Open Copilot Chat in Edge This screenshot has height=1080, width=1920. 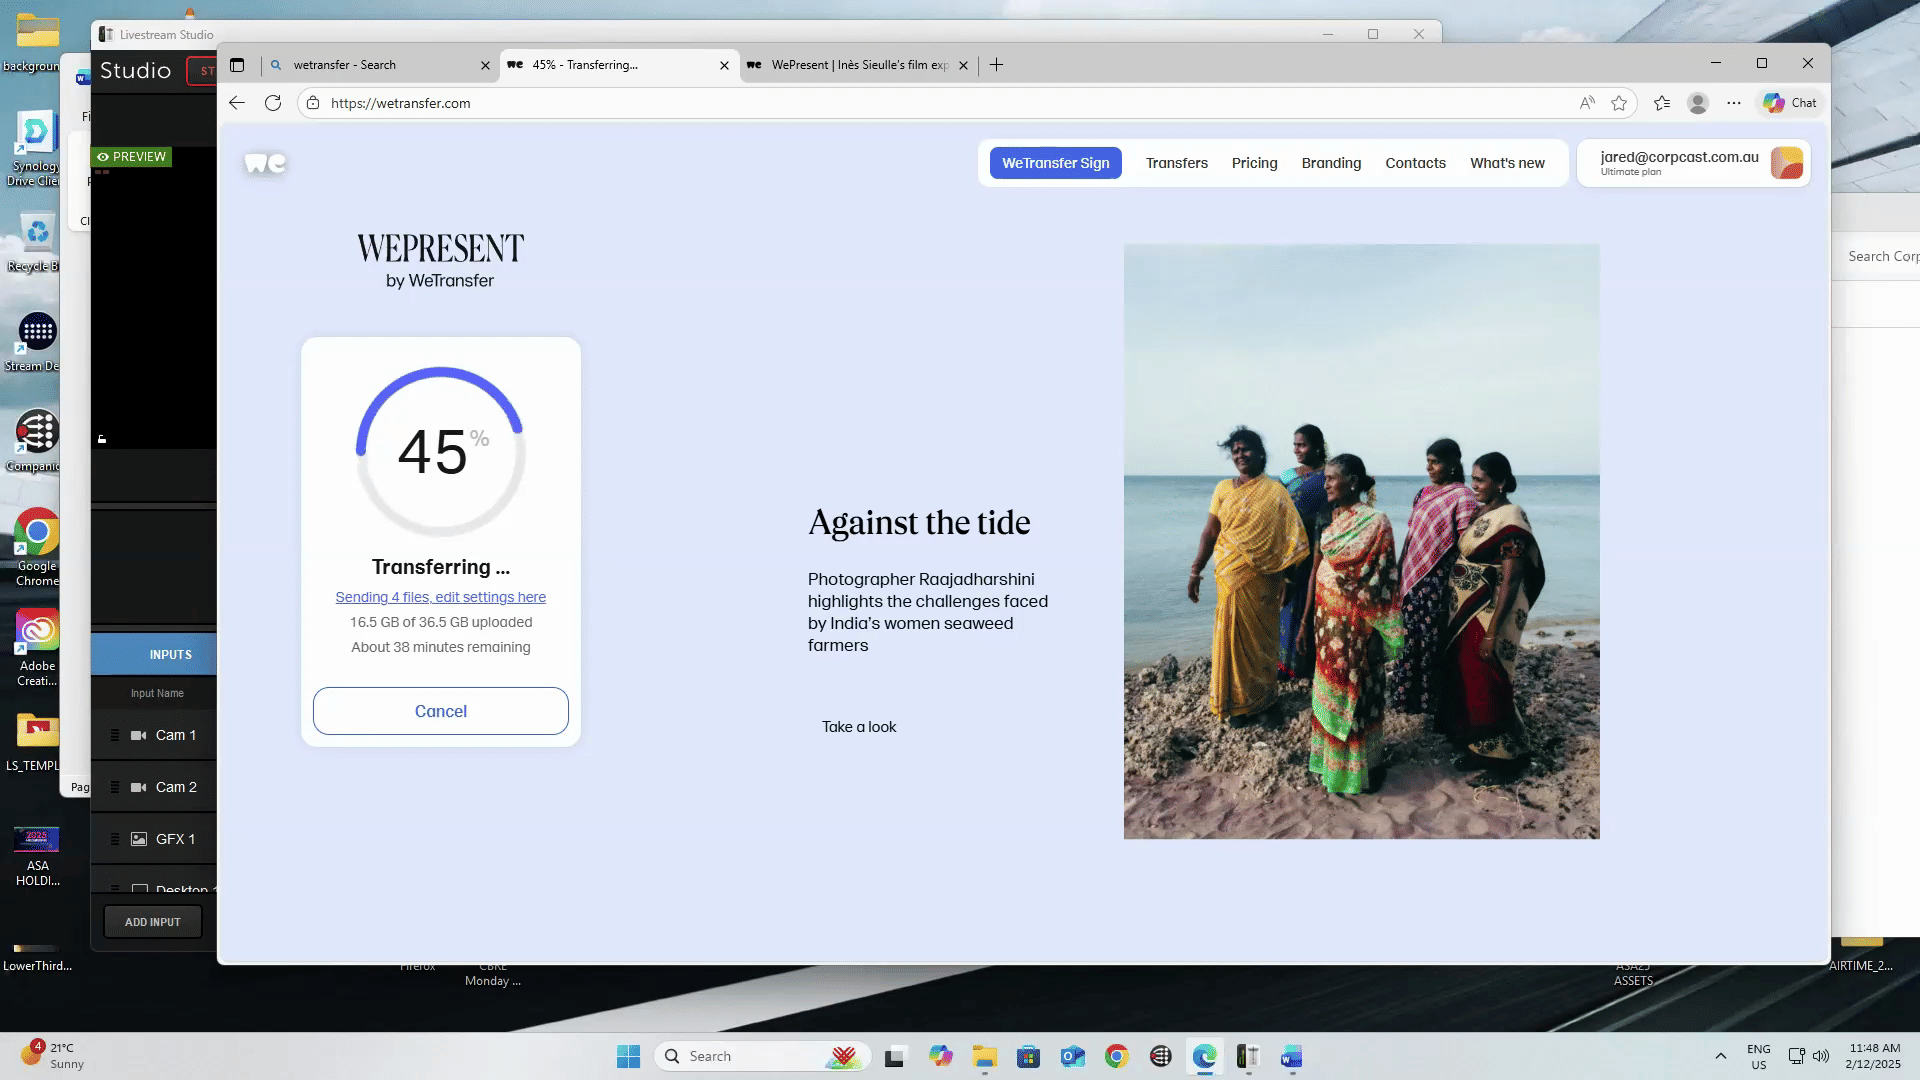click(1790, 103)
